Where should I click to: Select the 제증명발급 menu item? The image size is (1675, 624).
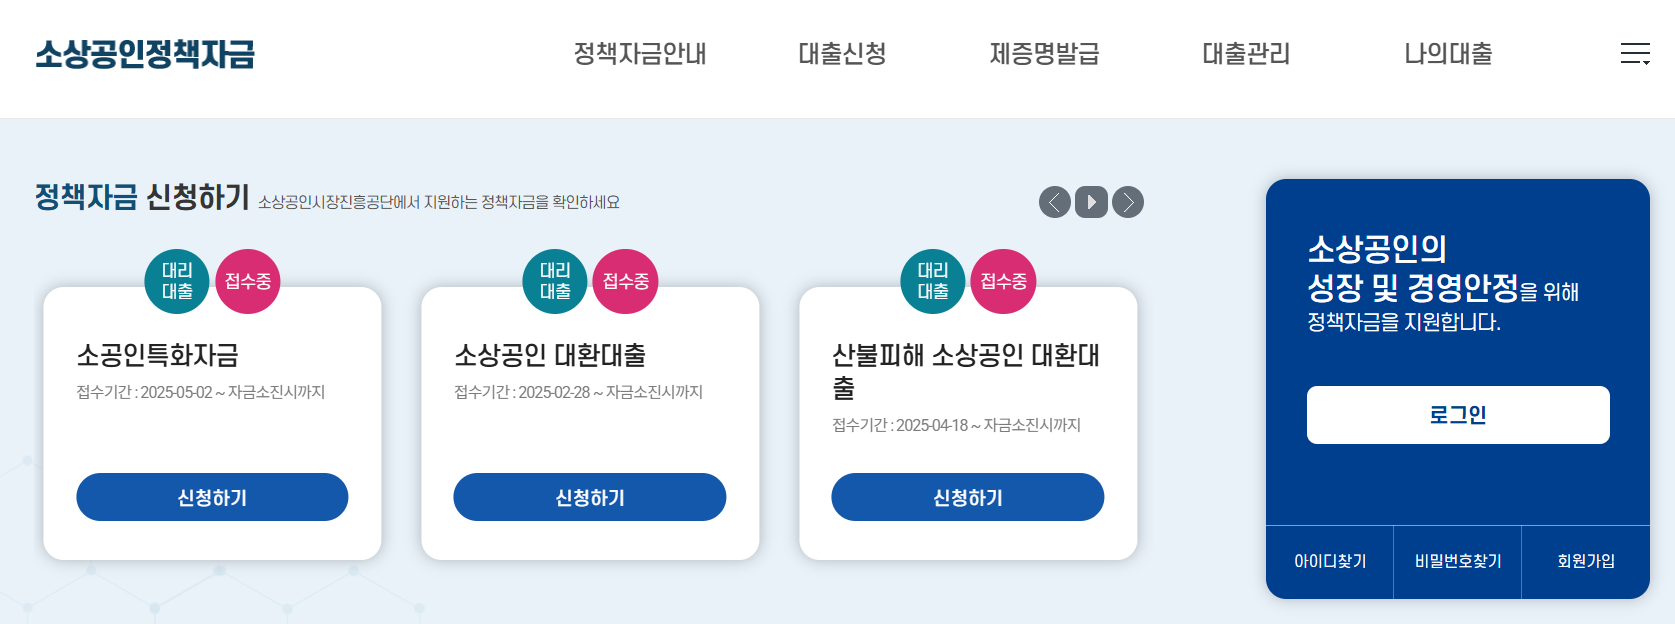pyautogui.click(x=1043, y=55)
